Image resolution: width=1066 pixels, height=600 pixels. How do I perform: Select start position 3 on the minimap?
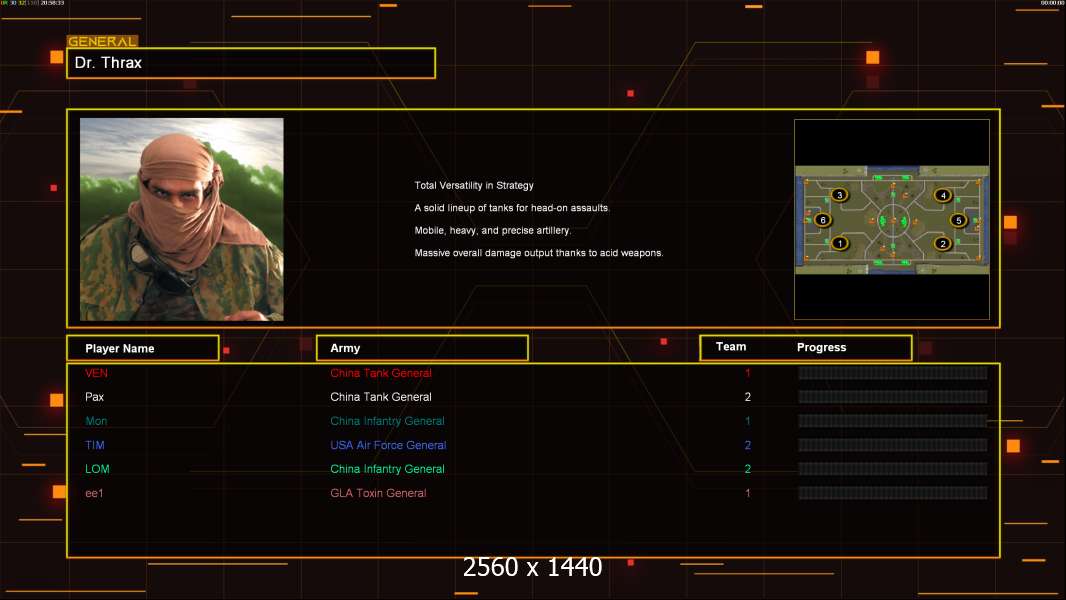[840, 195]
